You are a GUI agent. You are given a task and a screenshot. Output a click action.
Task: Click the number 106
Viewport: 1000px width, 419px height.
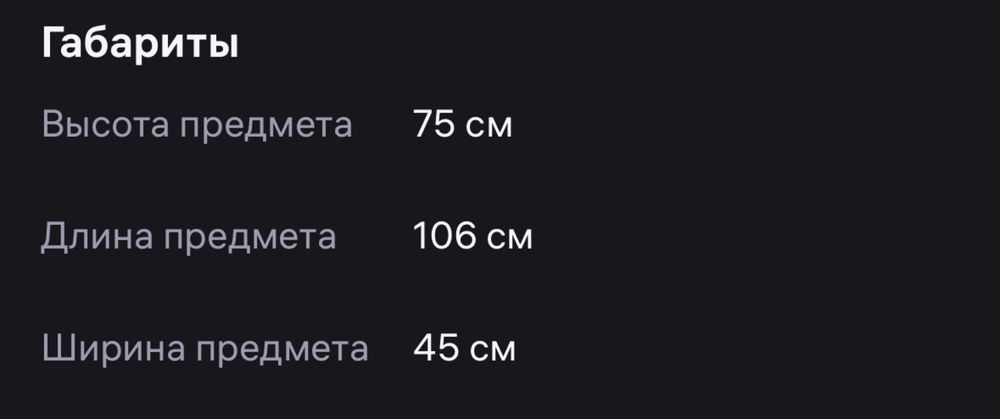[445, 237]
